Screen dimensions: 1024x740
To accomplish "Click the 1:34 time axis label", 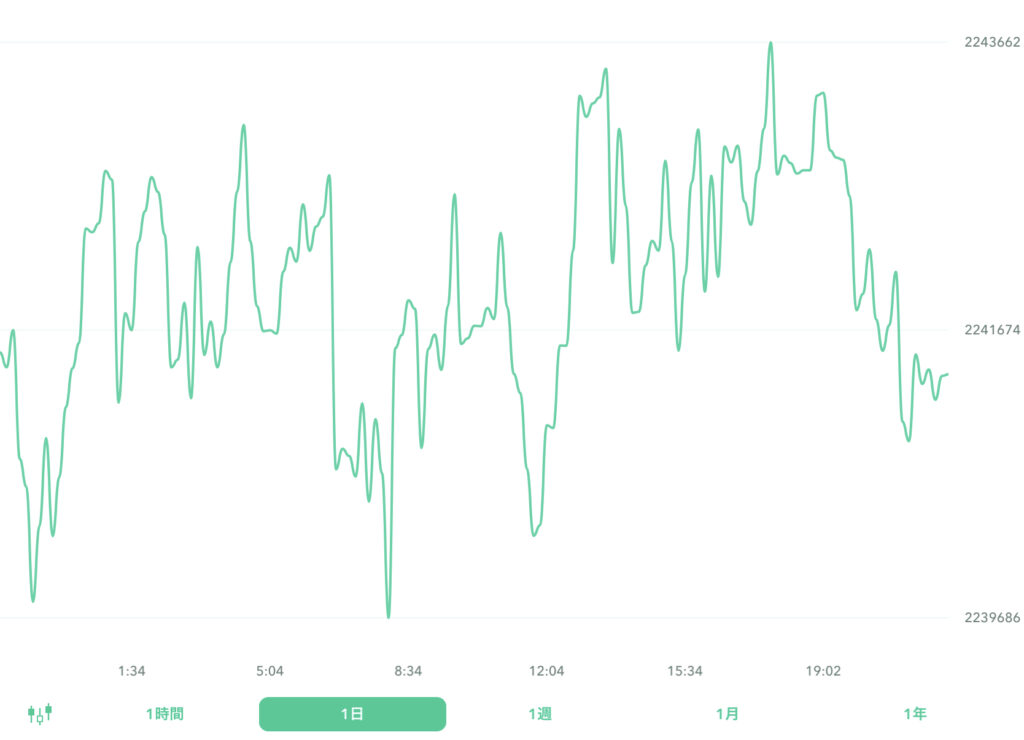I will coord(132,671).
